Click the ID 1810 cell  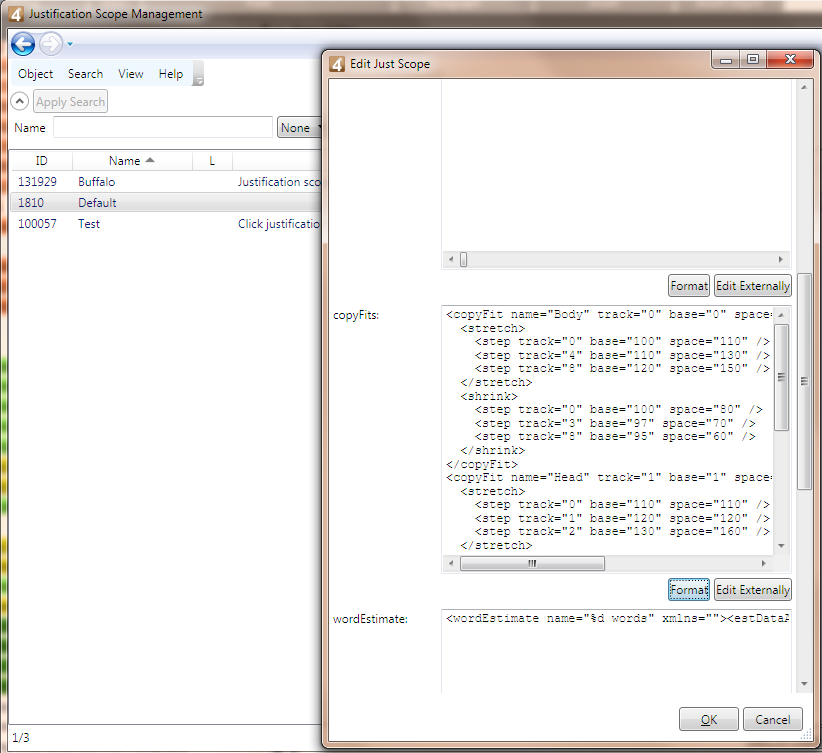(31, 203)
